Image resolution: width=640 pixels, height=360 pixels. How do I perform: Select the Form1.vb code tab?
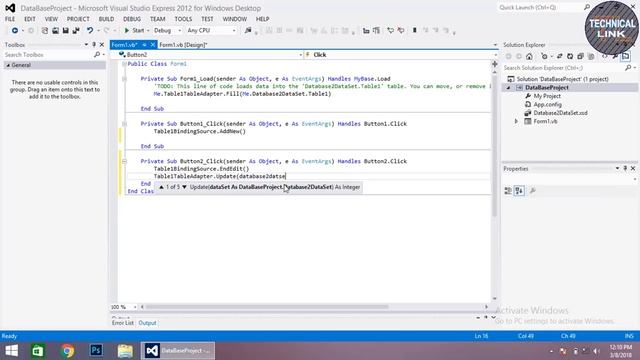(124, 45)
